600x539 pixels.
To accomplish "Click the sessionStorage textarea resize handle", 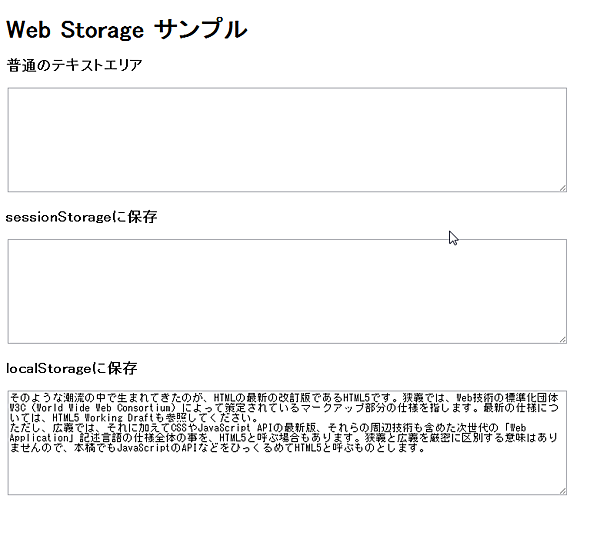I will pos(562,339).
